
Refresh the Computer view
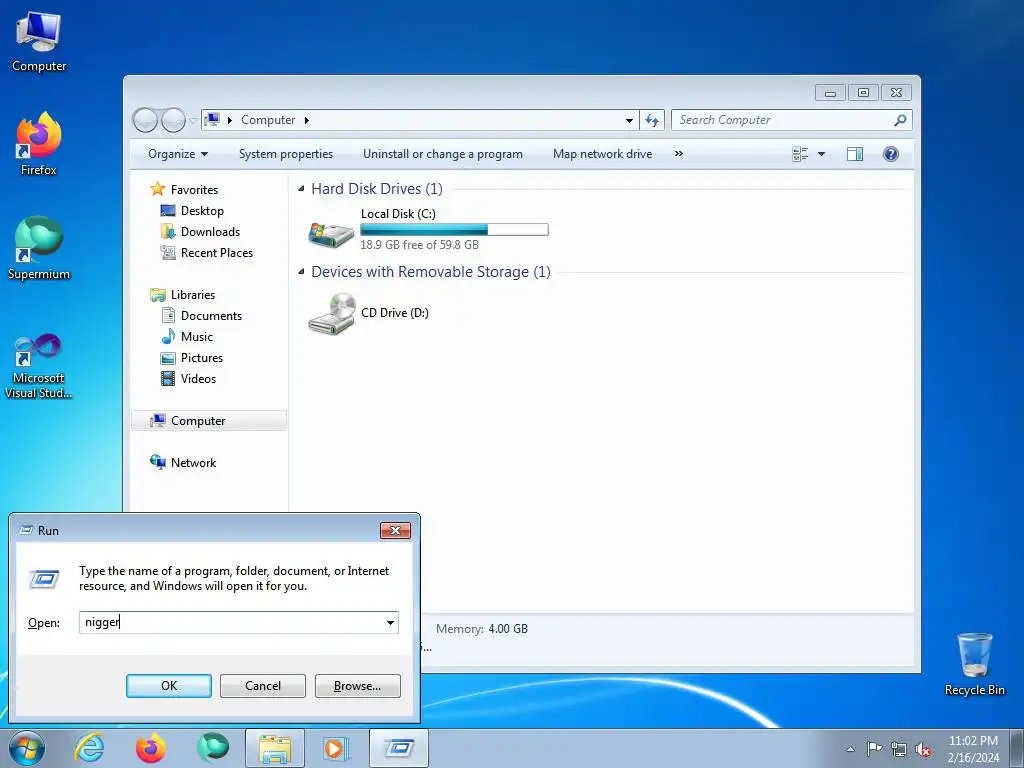pos(652,120)
